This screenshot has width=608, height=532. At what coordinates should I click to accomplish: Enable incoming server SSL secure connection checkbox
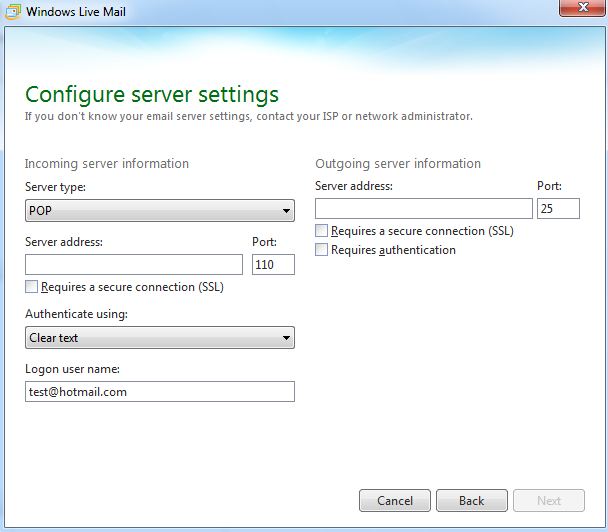[31, 287]
